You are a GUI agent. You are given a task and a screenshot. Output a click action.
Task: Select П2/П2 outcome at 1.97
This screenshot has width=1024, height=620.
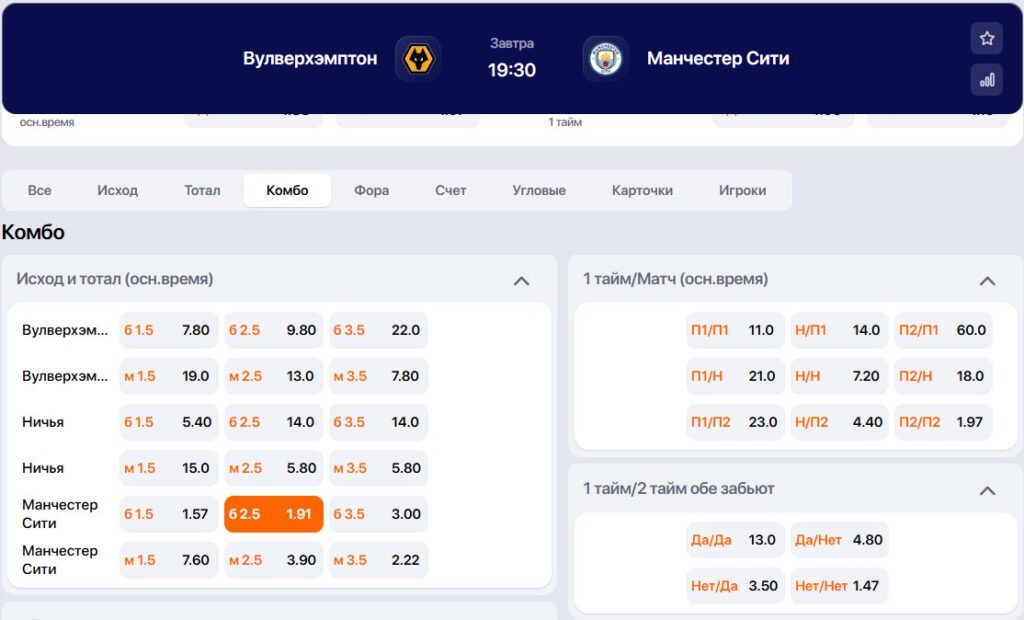(x=943, y=422)
